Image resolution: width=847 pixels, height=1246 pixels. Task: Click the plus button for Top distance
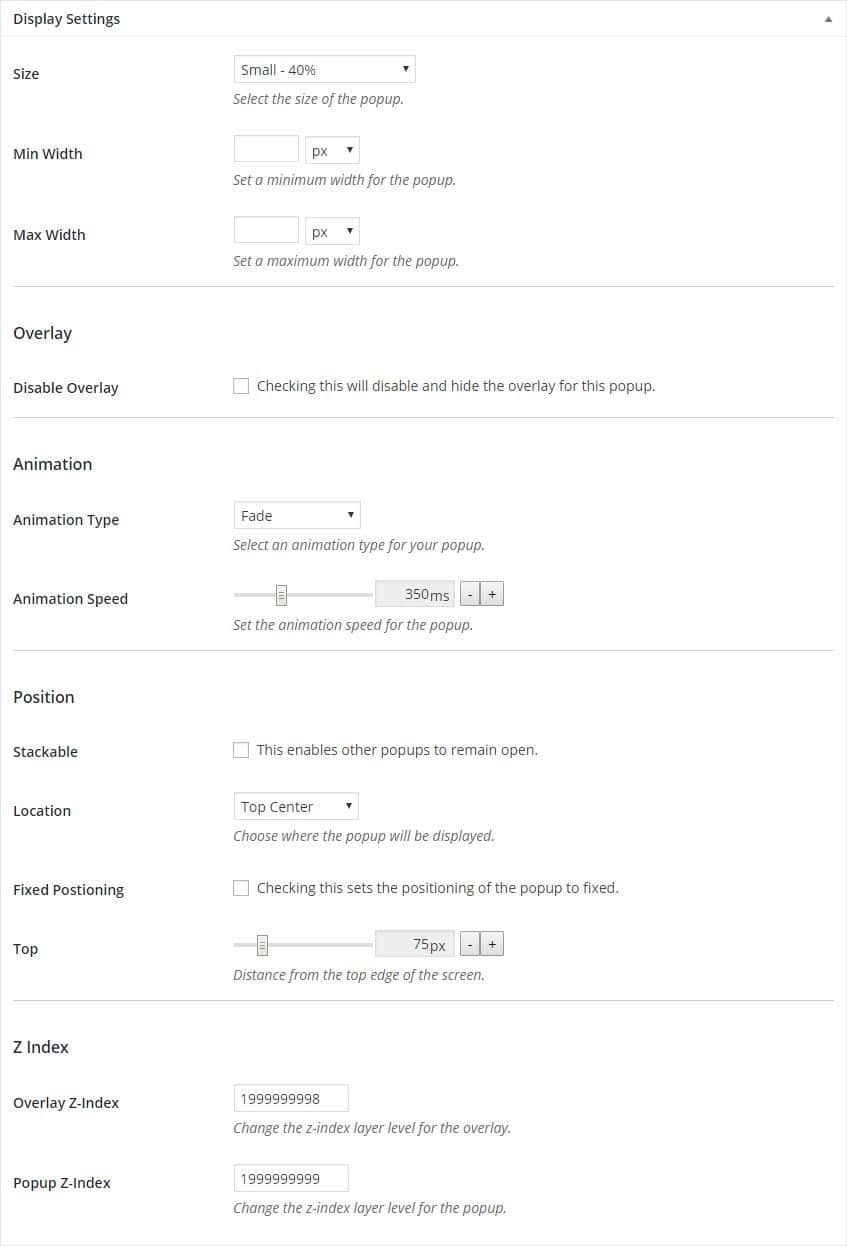492,943
